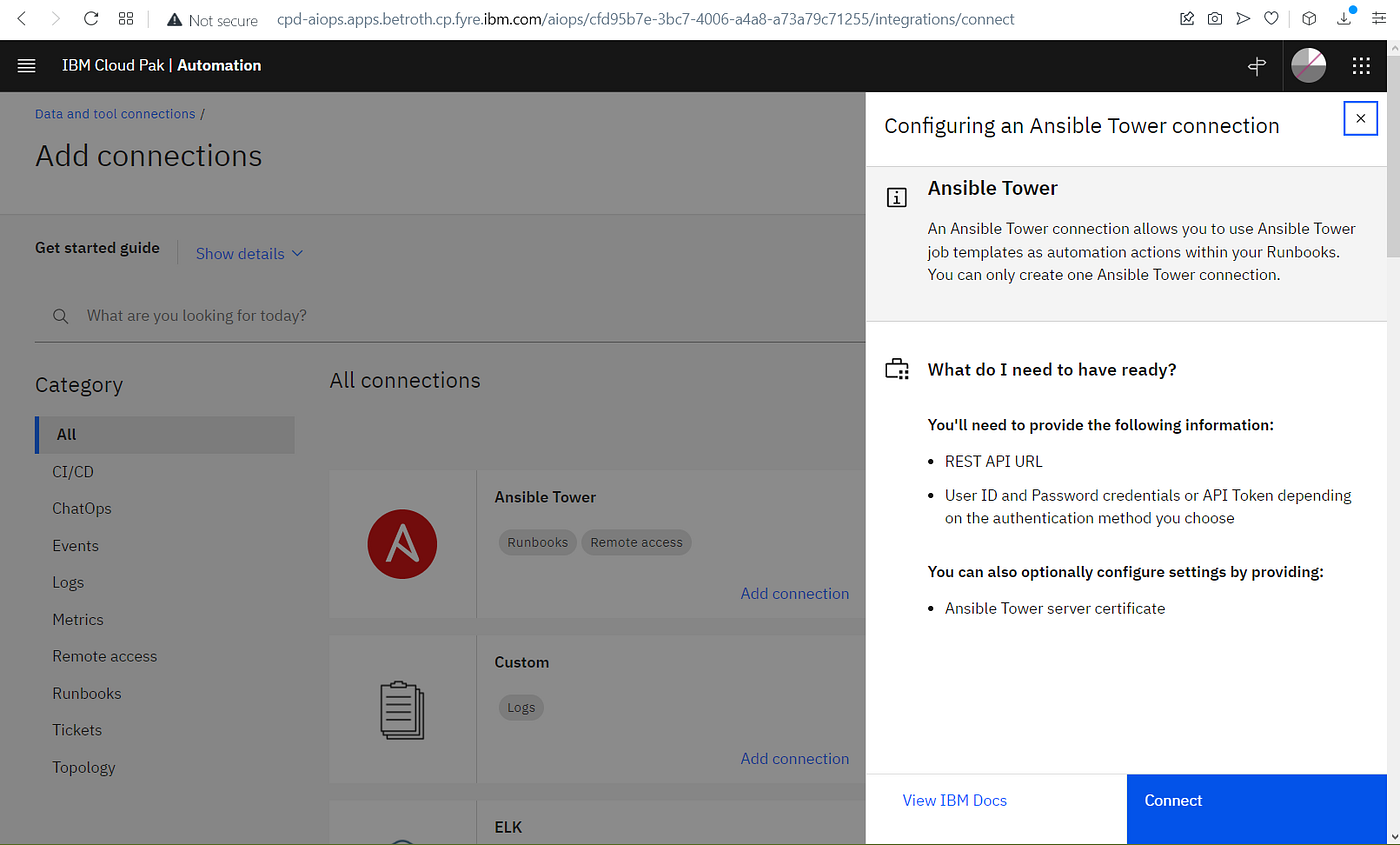Image resolution: width=1400 pixels, height=845 pixels.
Task: Open the browser snapshot camera tool
Action: [1214, 19]
